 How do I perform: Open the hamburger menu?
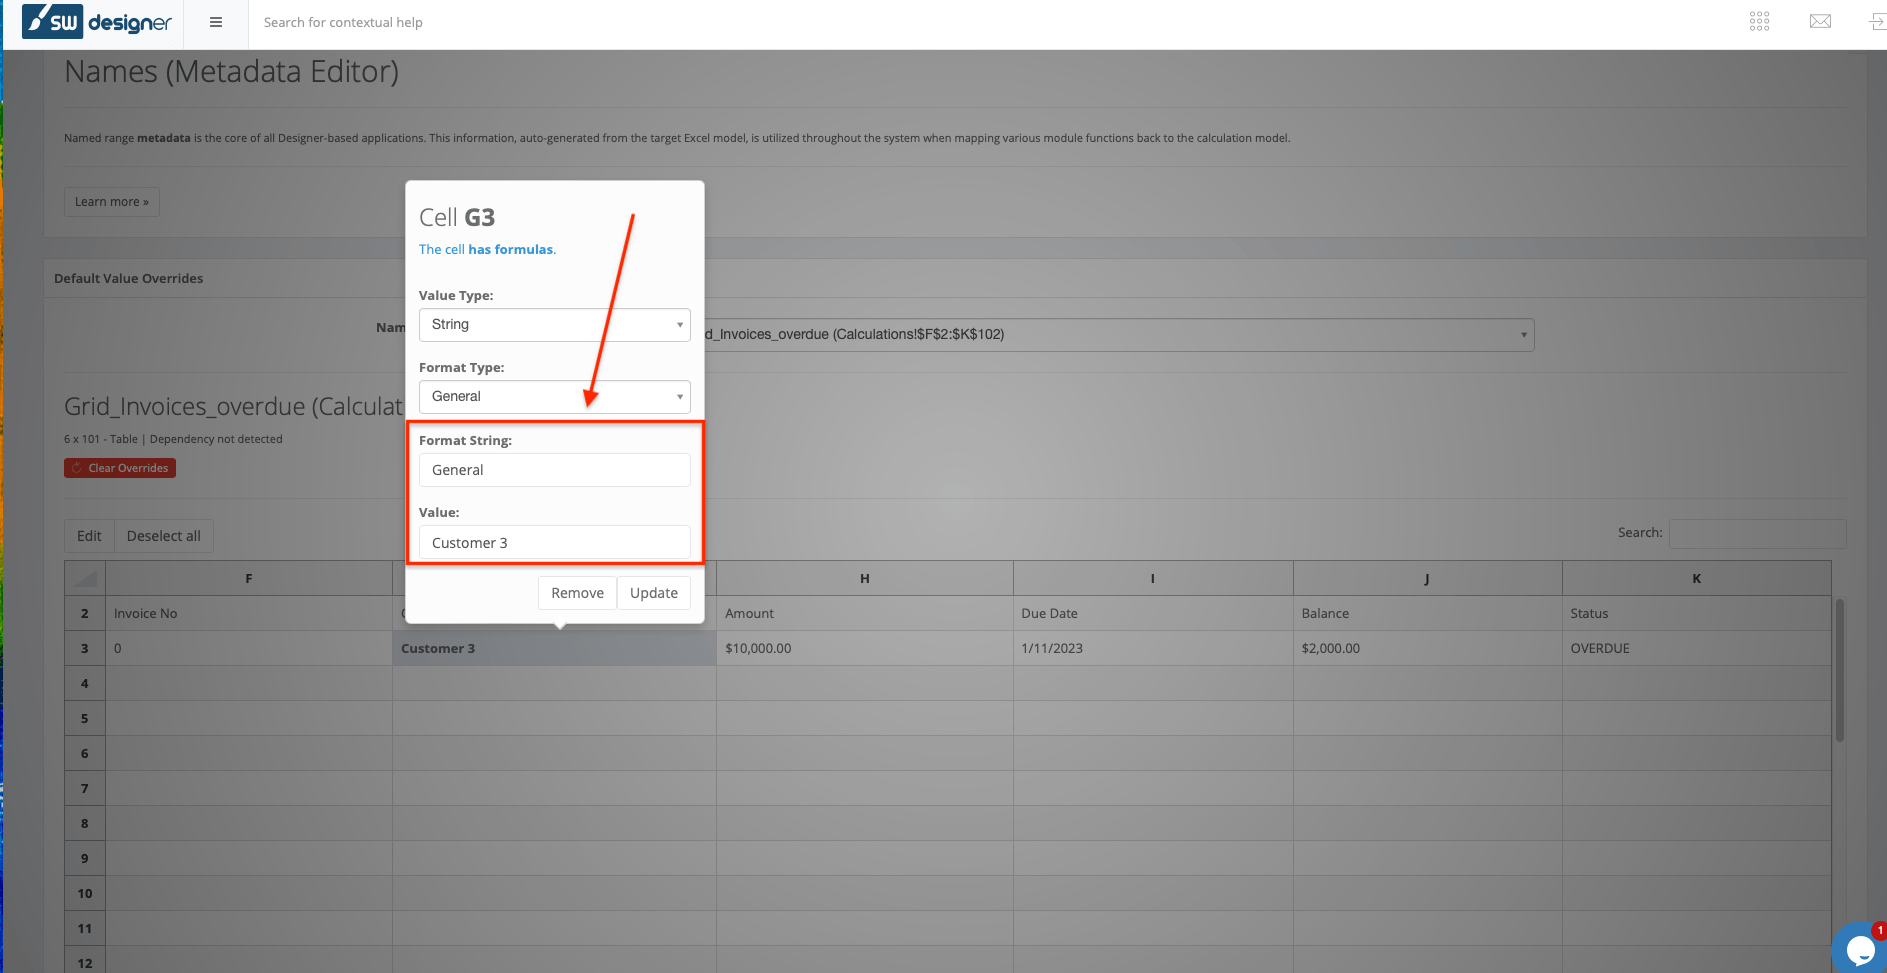216,22
